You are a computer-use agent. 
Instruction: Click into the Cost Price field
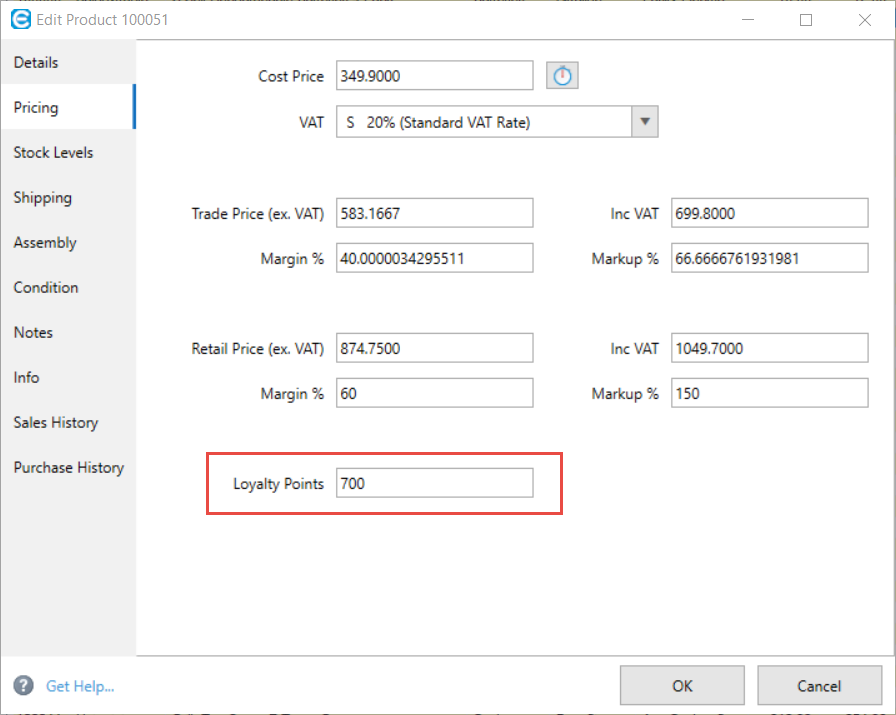tap(434, 76)
